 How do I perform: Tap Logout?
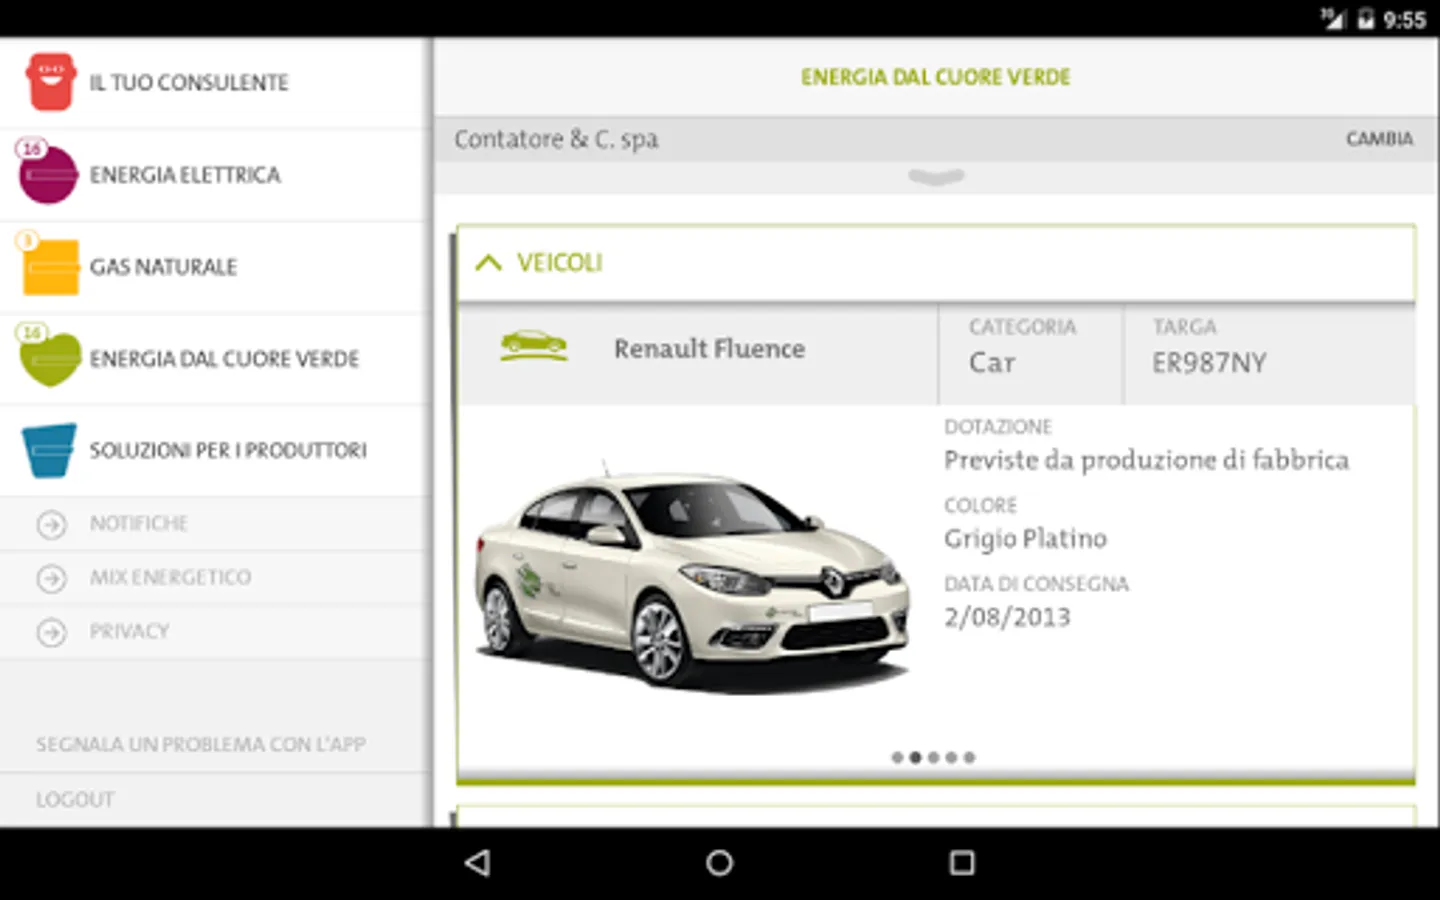[x=75, y=800]
